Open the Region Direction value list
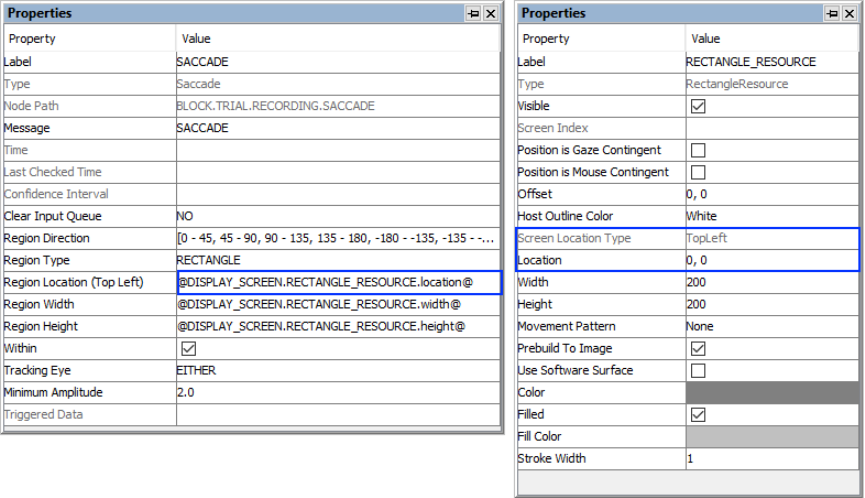Image resolution: width=865 pixels, height=498 pixels. pos(338,238)
